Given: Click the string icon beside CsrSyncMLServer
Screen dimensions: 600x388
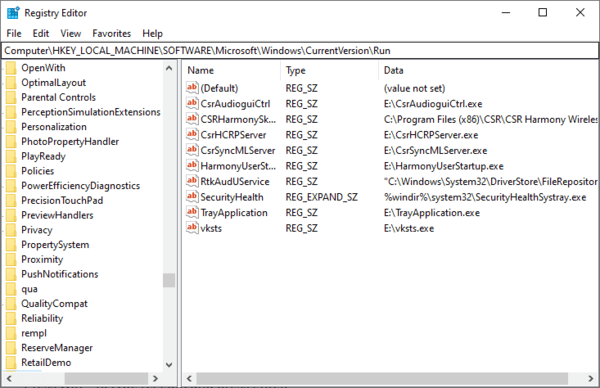Looking at the screenshot, I should coord(192,150).
